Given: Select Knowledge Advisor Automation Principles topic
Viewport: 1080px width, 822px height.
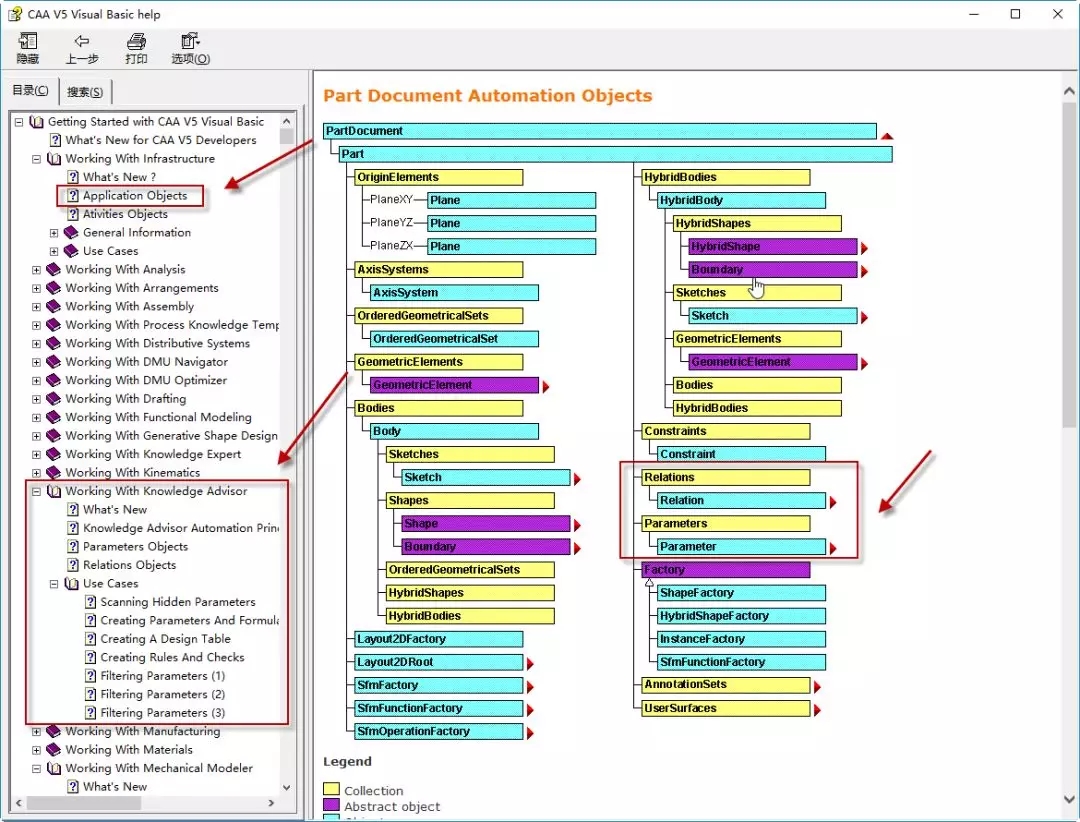Looking at the screenshot, I should click(x=180, y=528).
